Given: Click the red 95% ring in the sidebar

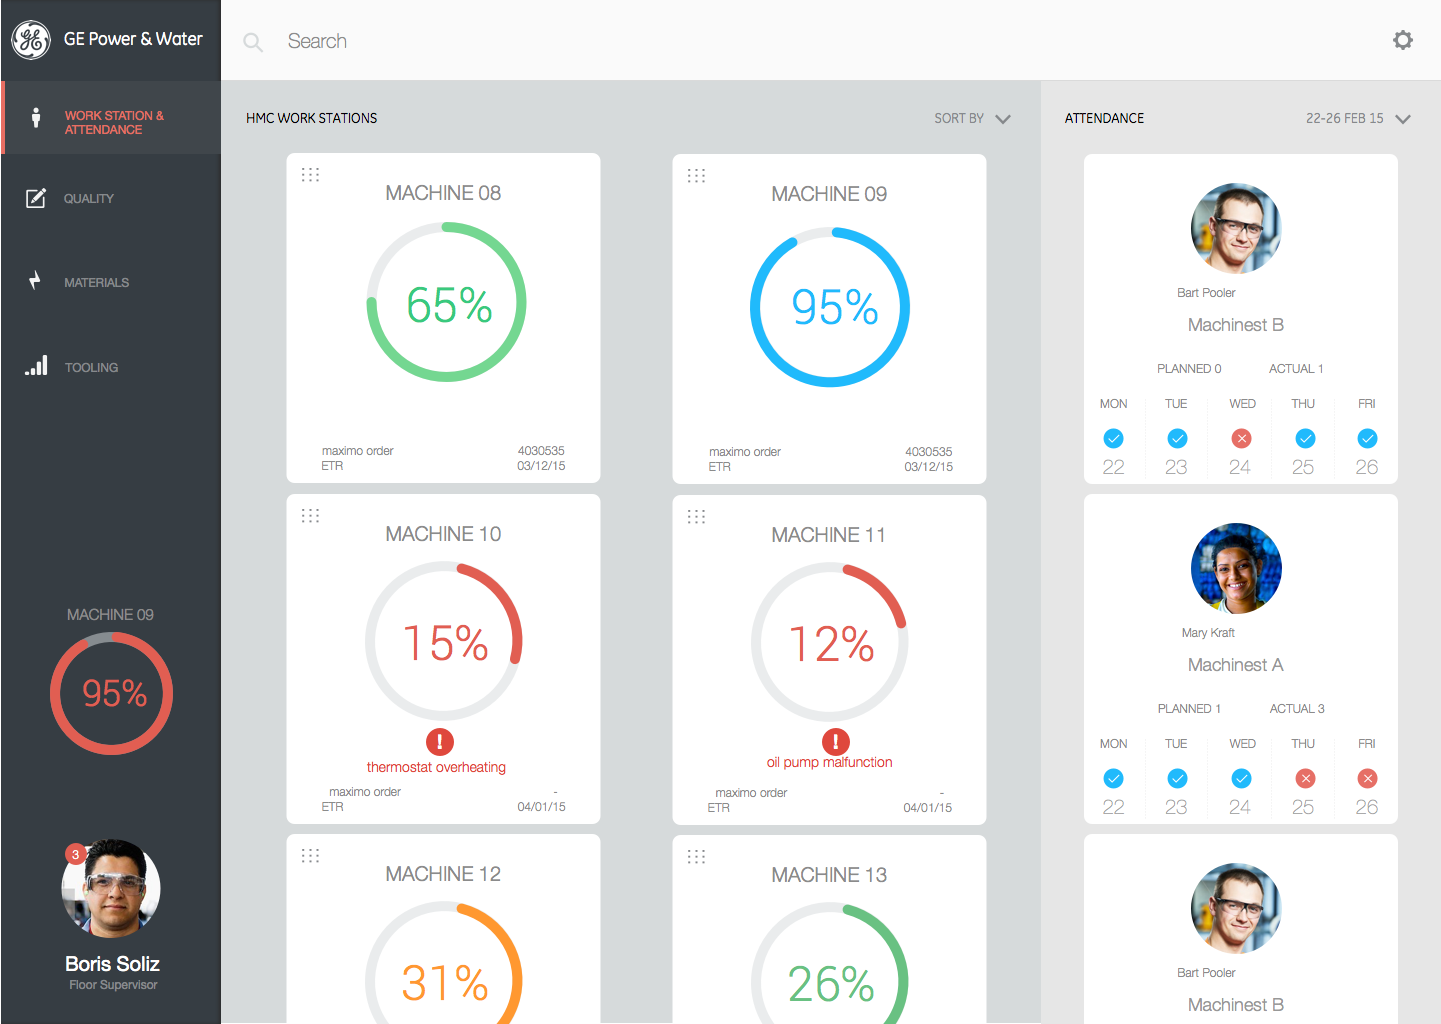Looking at the screenshot, I should coord(112,693).
